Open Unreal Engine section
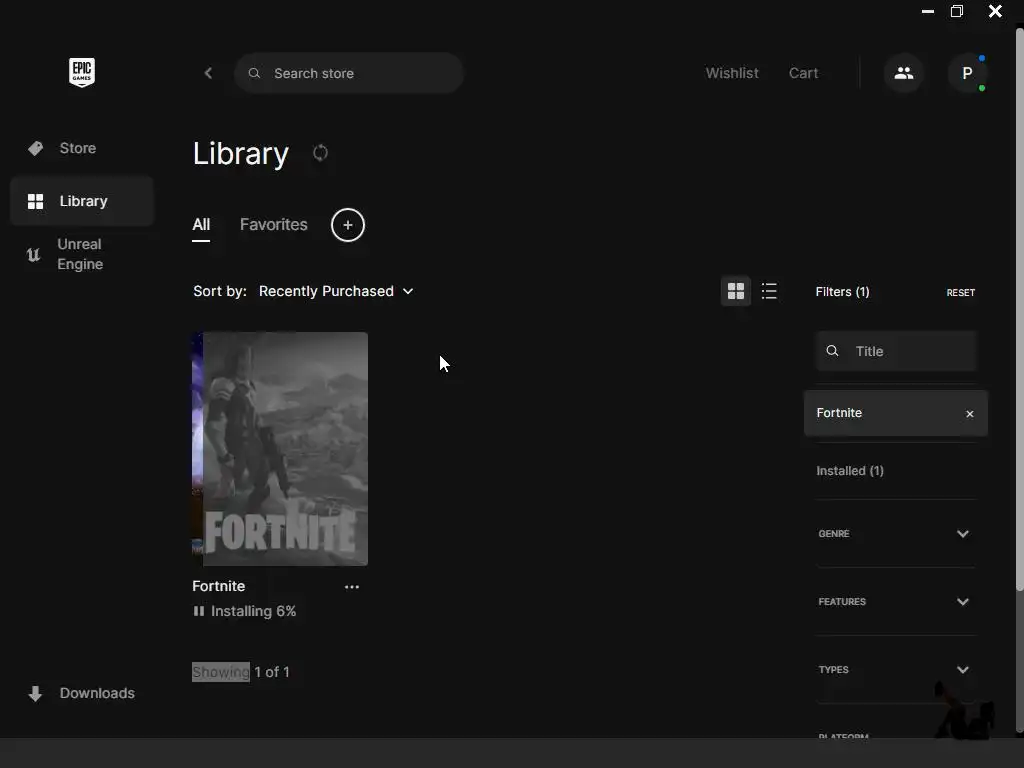The image size is (1024, 768). point(82,254)
